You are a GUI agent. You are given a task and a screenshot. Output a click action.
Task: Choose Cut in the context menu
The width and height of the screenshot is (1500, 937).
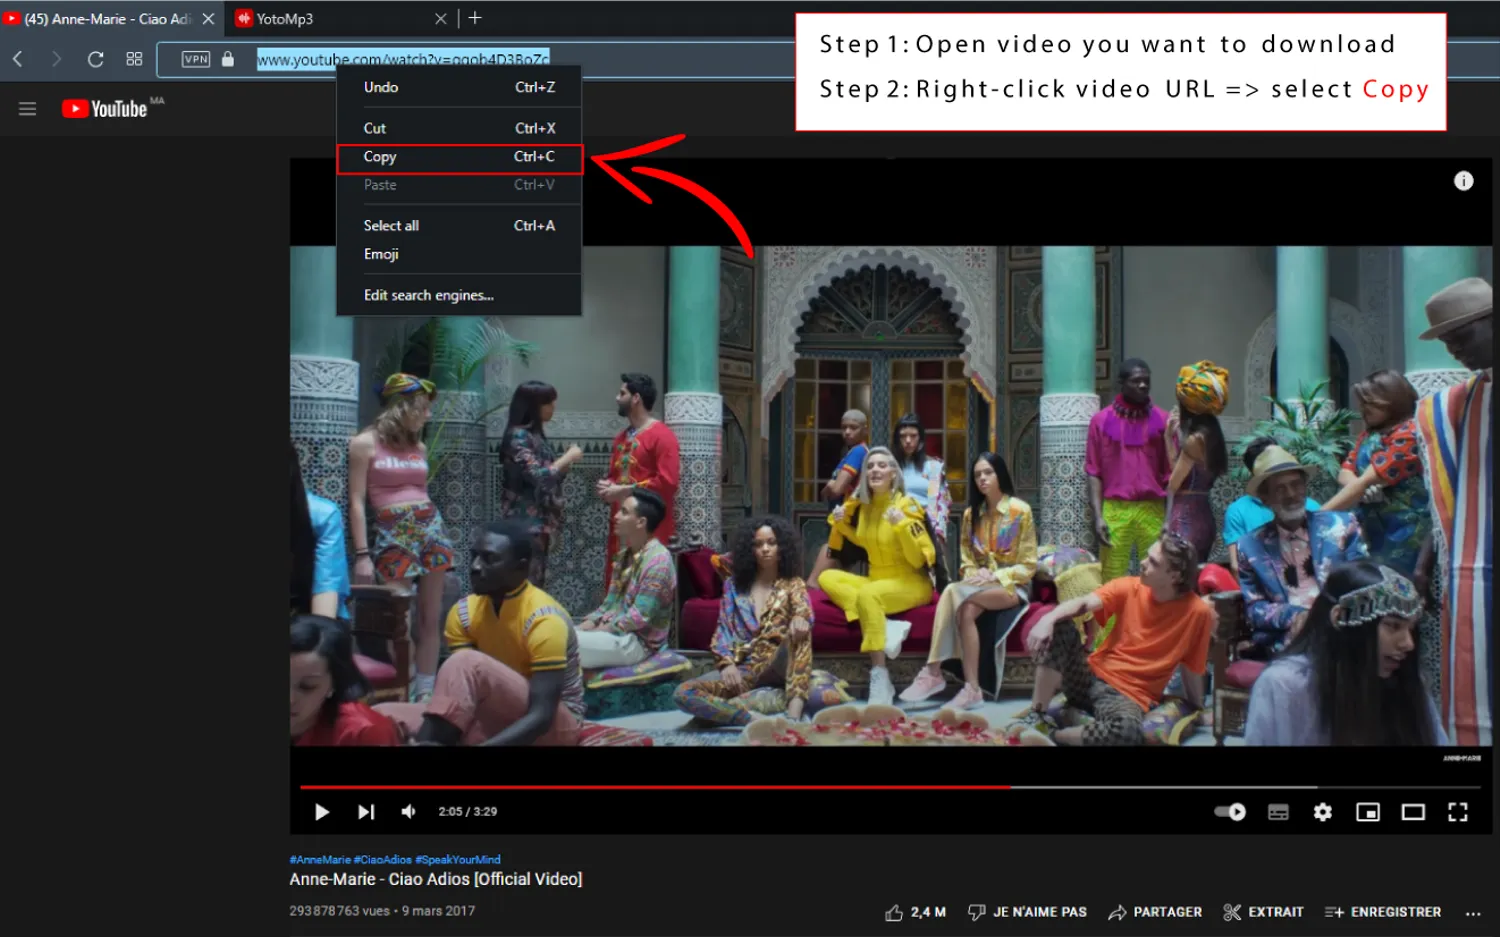coord(459,128)
